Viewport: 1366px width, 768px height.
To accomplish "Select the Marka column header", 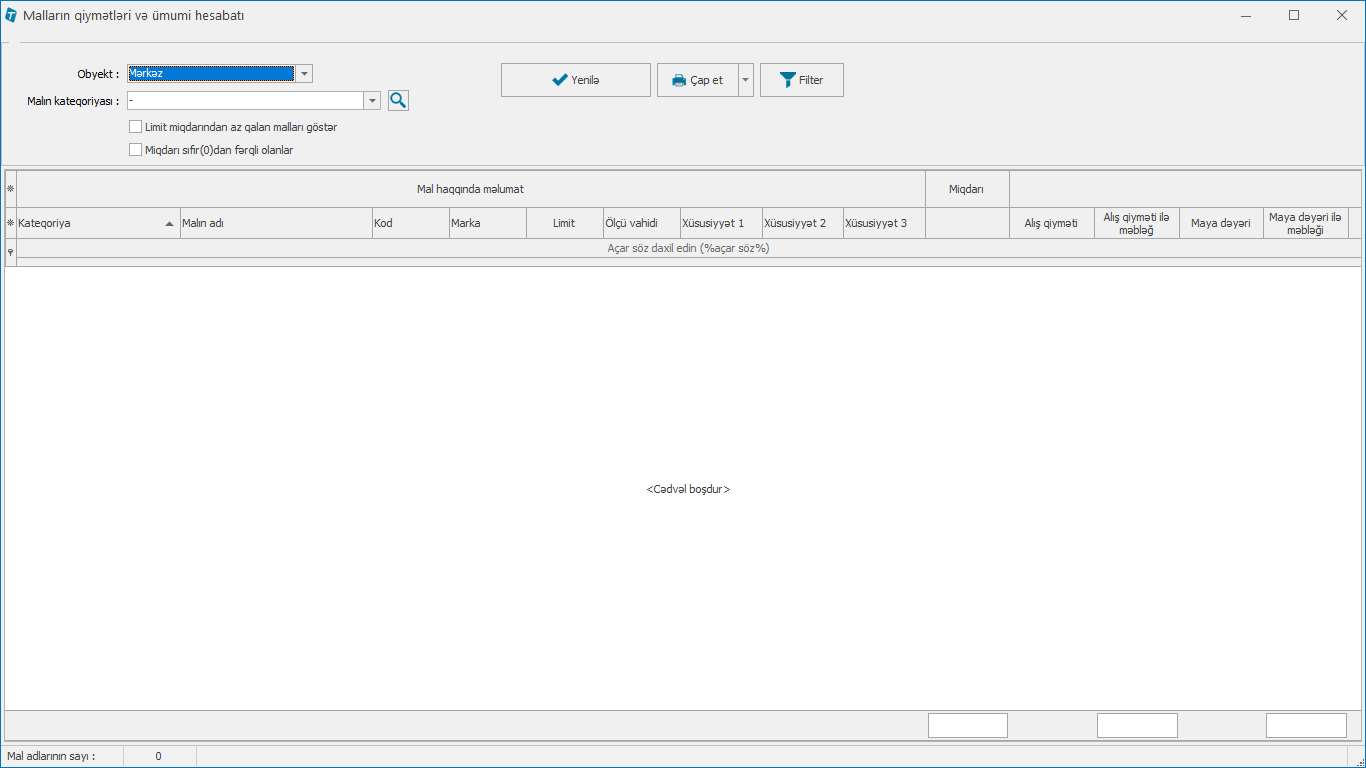I will pos(487,223).
